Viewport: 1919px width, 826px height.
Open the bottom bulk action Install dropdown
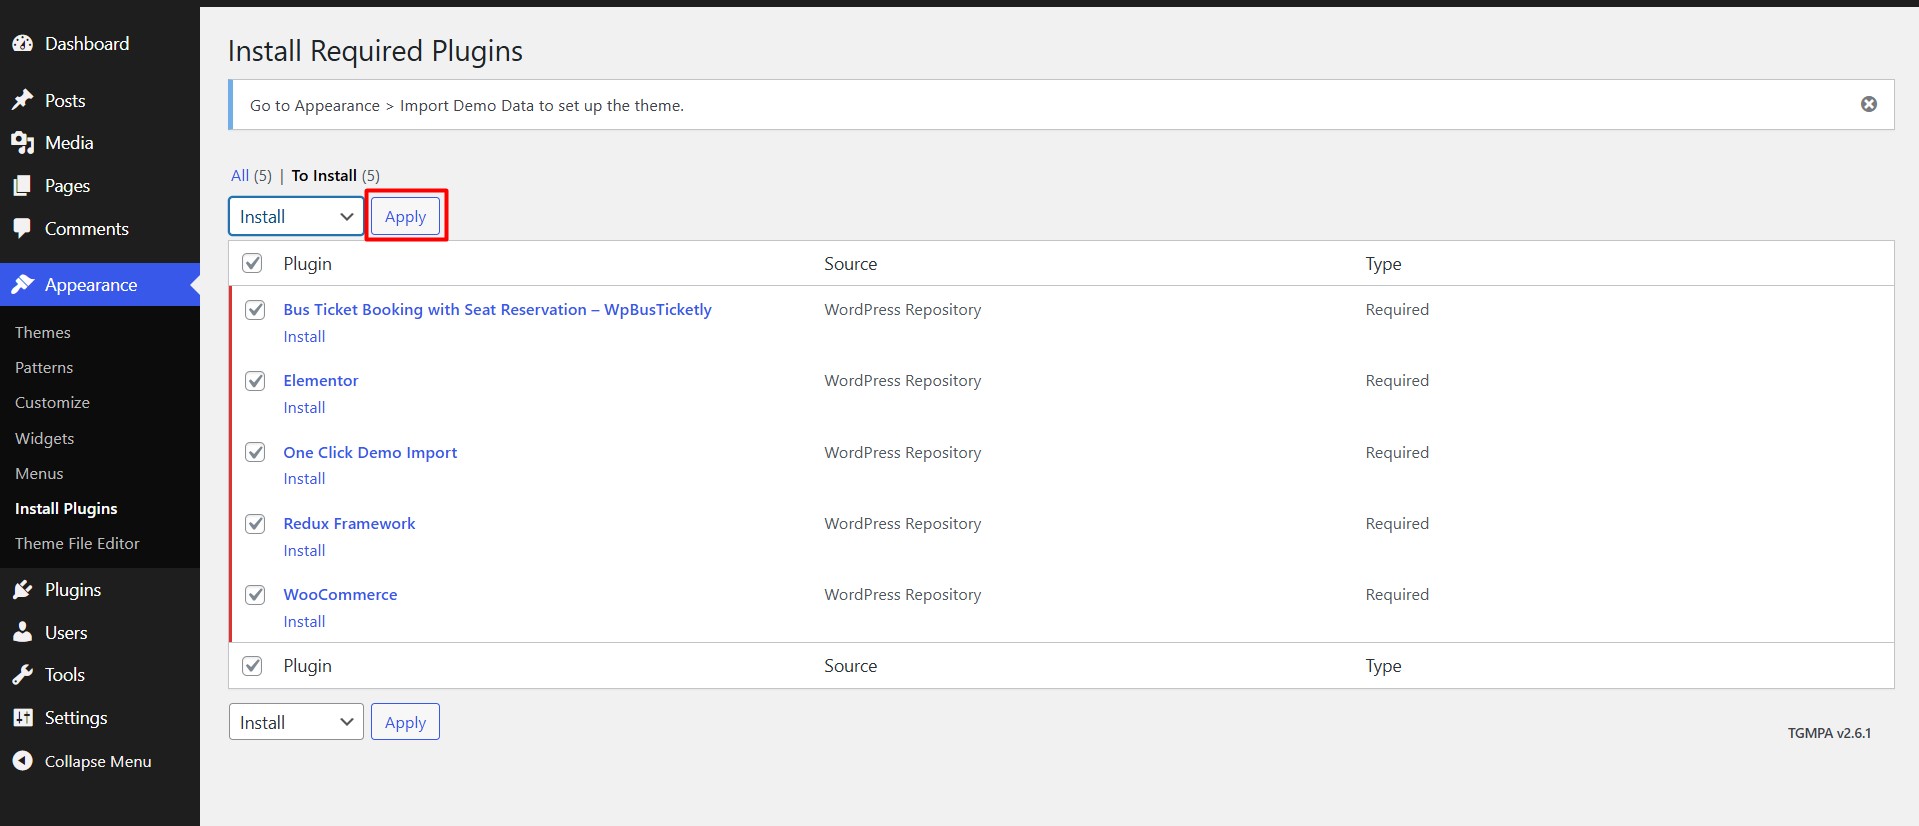point(296,722)
